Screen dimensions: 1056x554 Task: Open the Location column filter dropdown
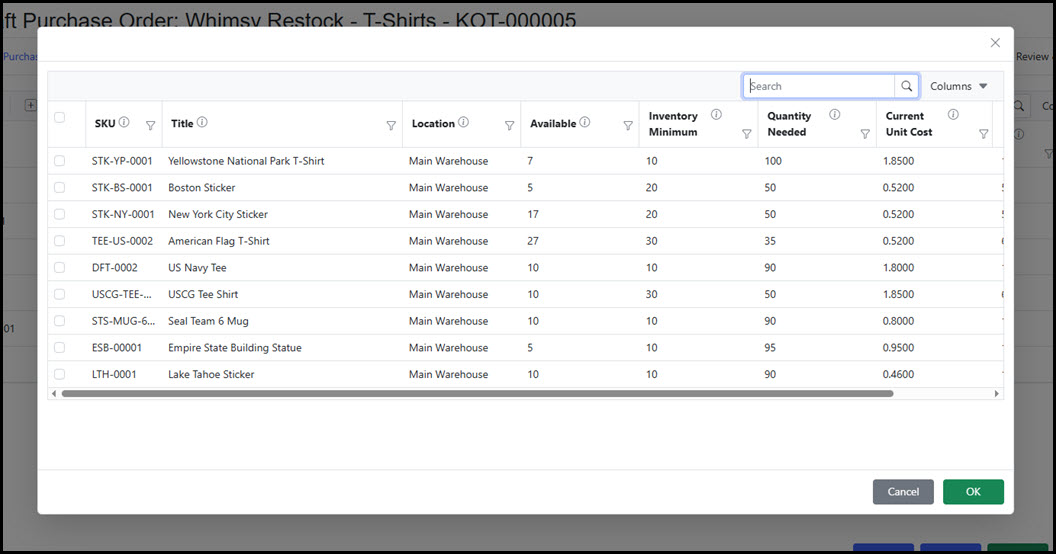509,125
